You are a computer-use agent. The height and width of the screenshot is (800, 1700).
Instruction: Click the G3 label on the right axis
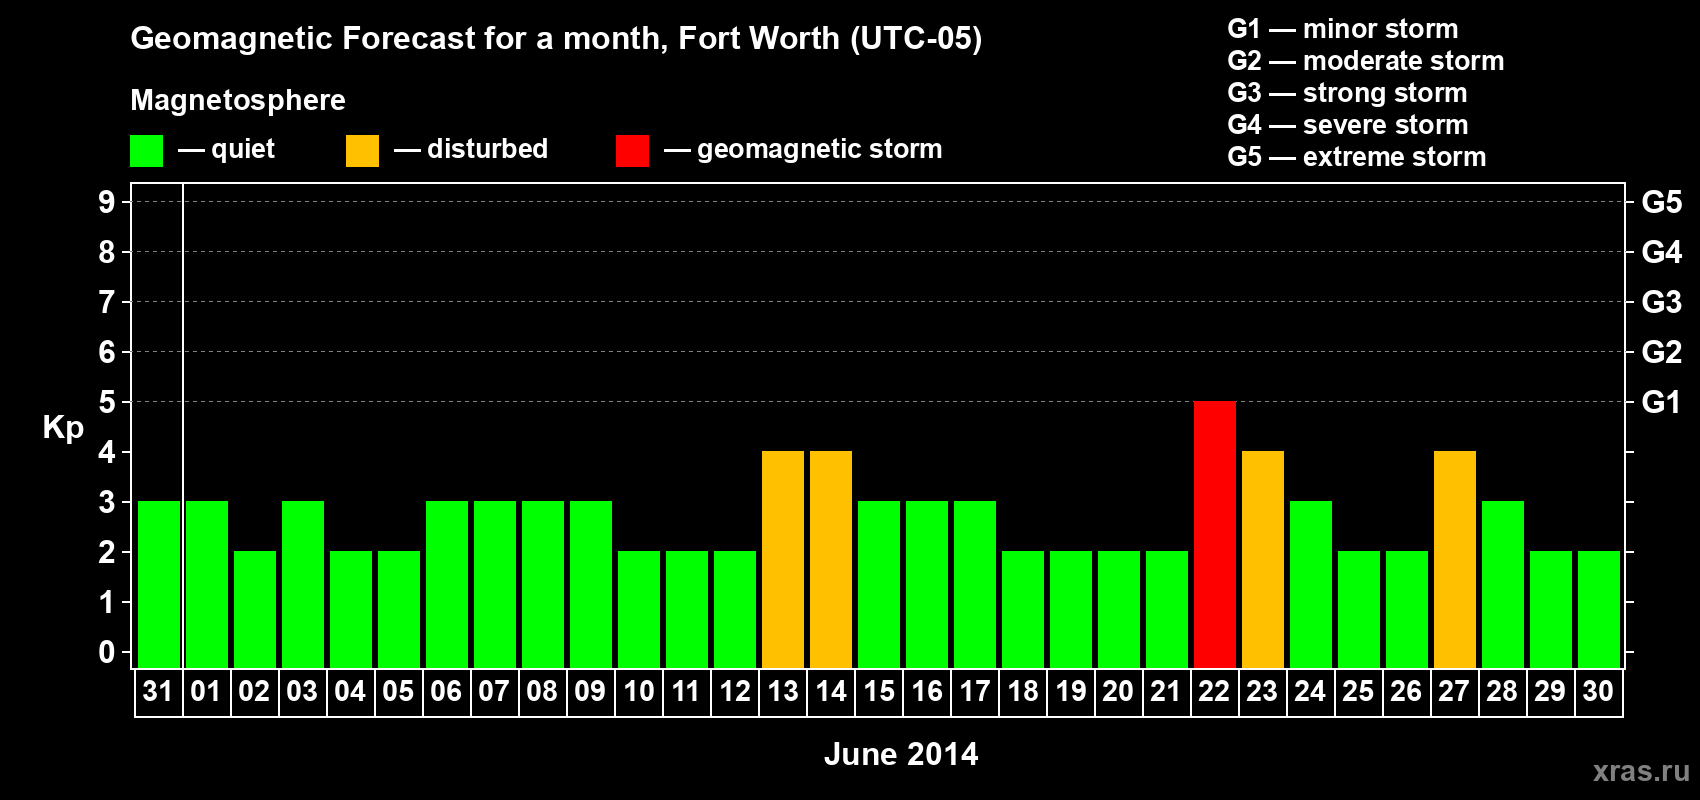coord(1661,302)
